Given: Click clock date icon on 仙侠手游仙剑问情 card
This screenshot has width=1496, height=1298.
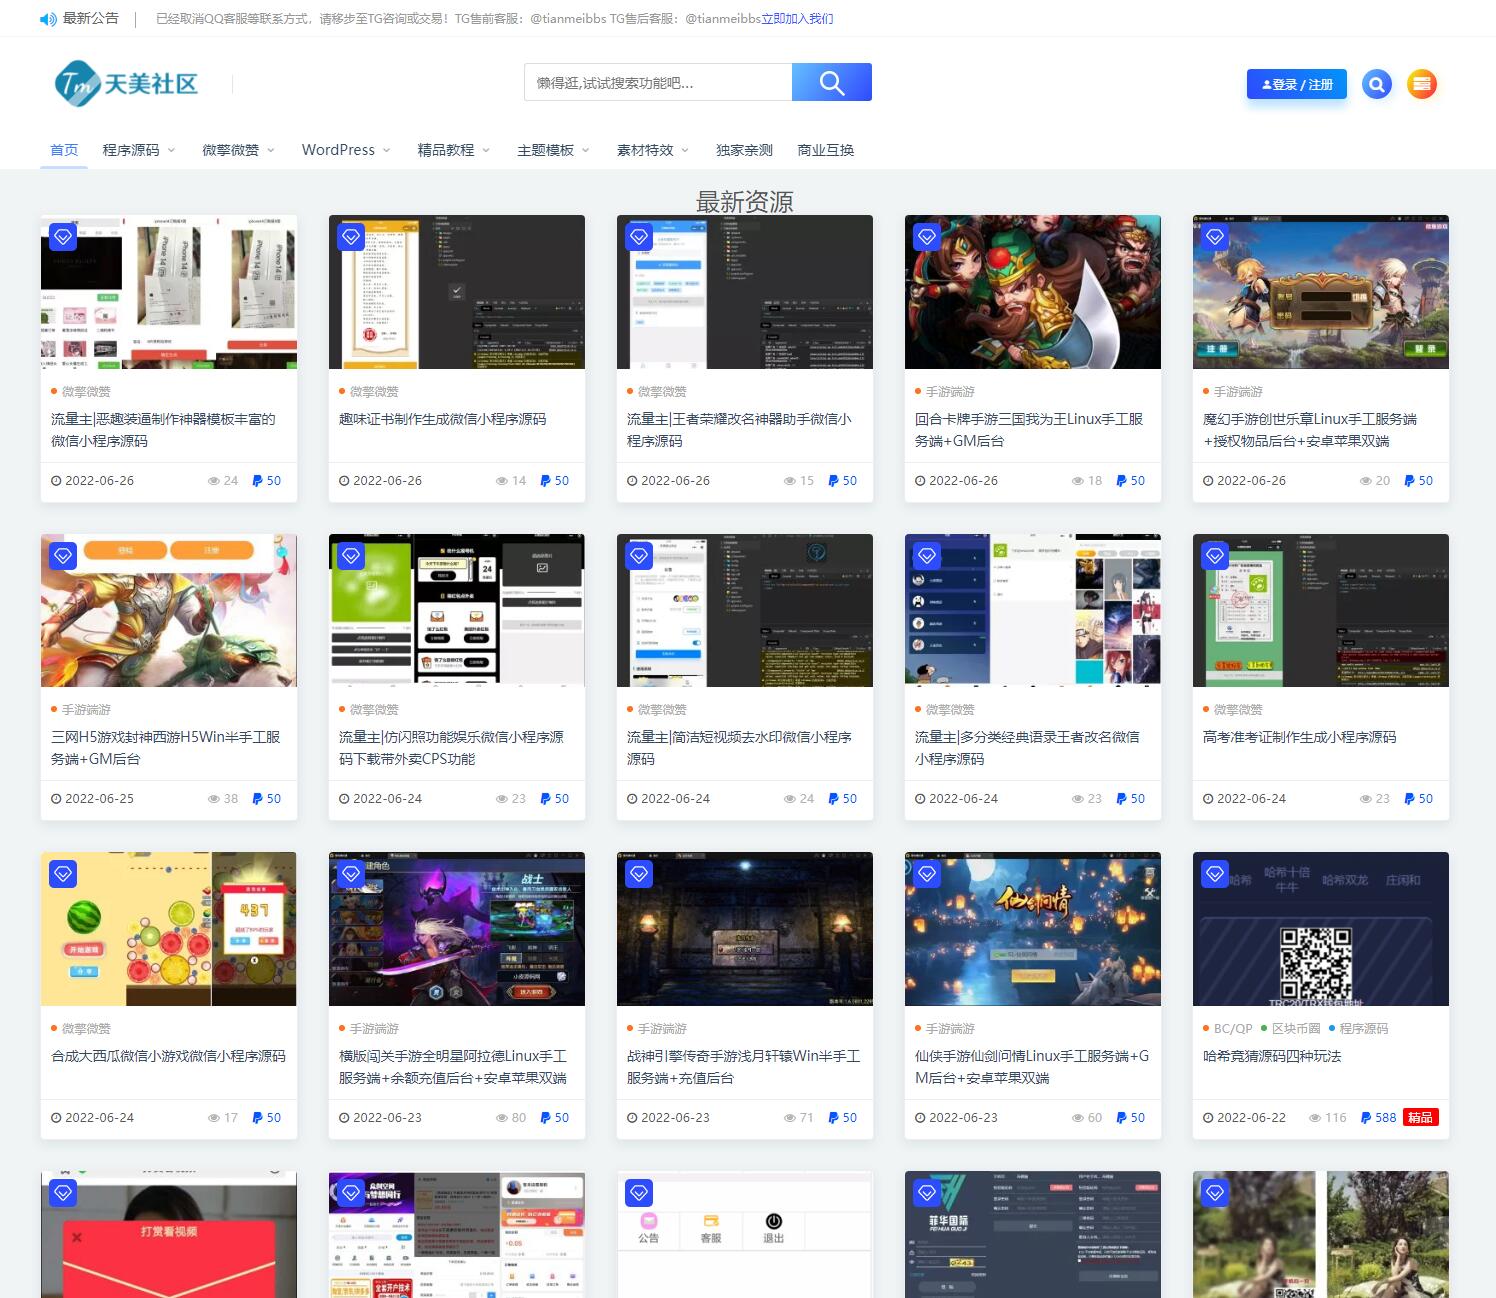Looking at the screenshot, I should [x=920, y=1118].
